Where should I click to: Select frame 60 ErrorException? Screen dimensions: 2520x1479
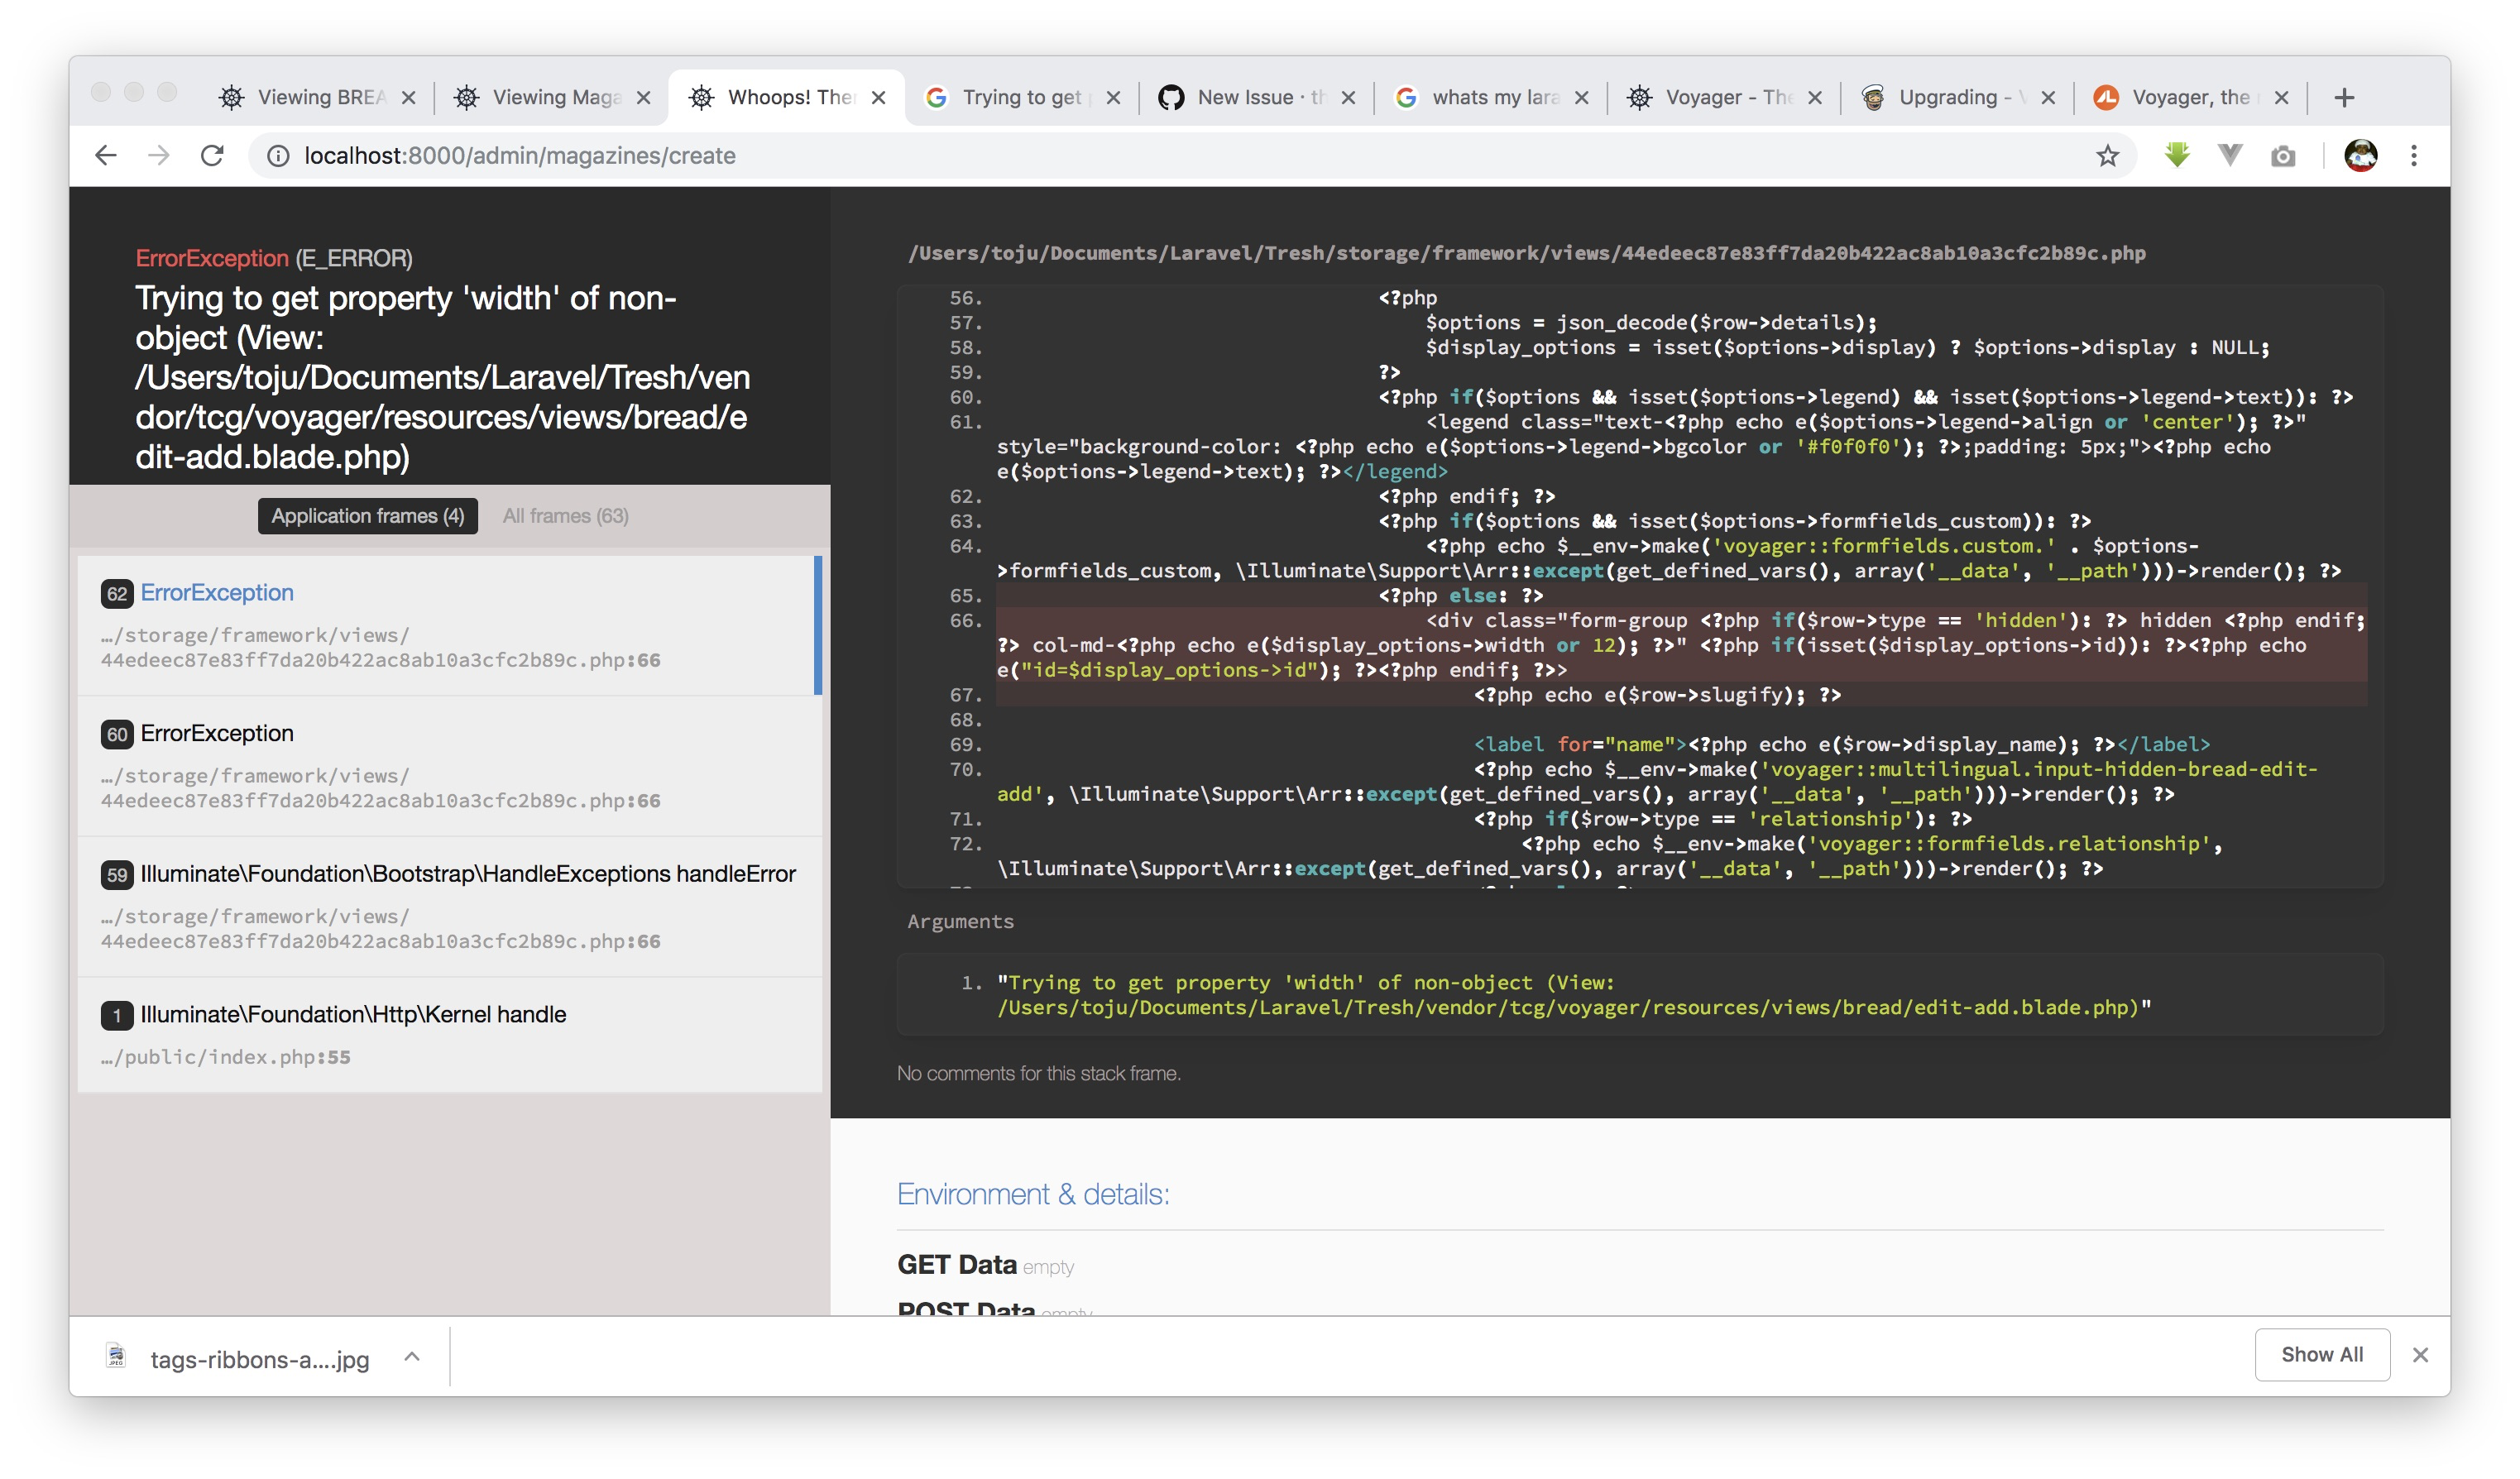449,766
